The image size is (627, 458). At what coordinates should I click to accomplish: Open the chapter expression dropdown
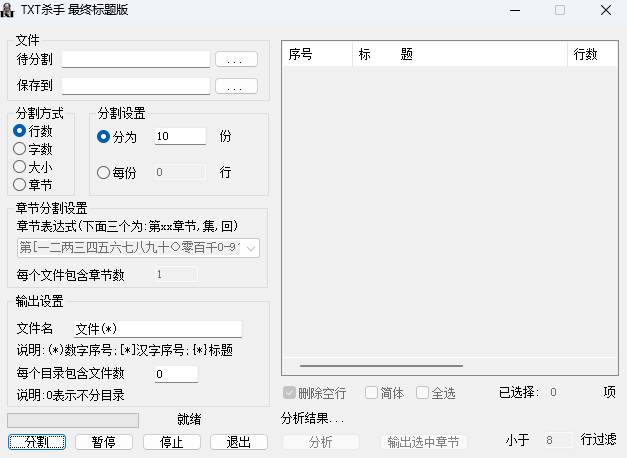[x=252, y=248]
